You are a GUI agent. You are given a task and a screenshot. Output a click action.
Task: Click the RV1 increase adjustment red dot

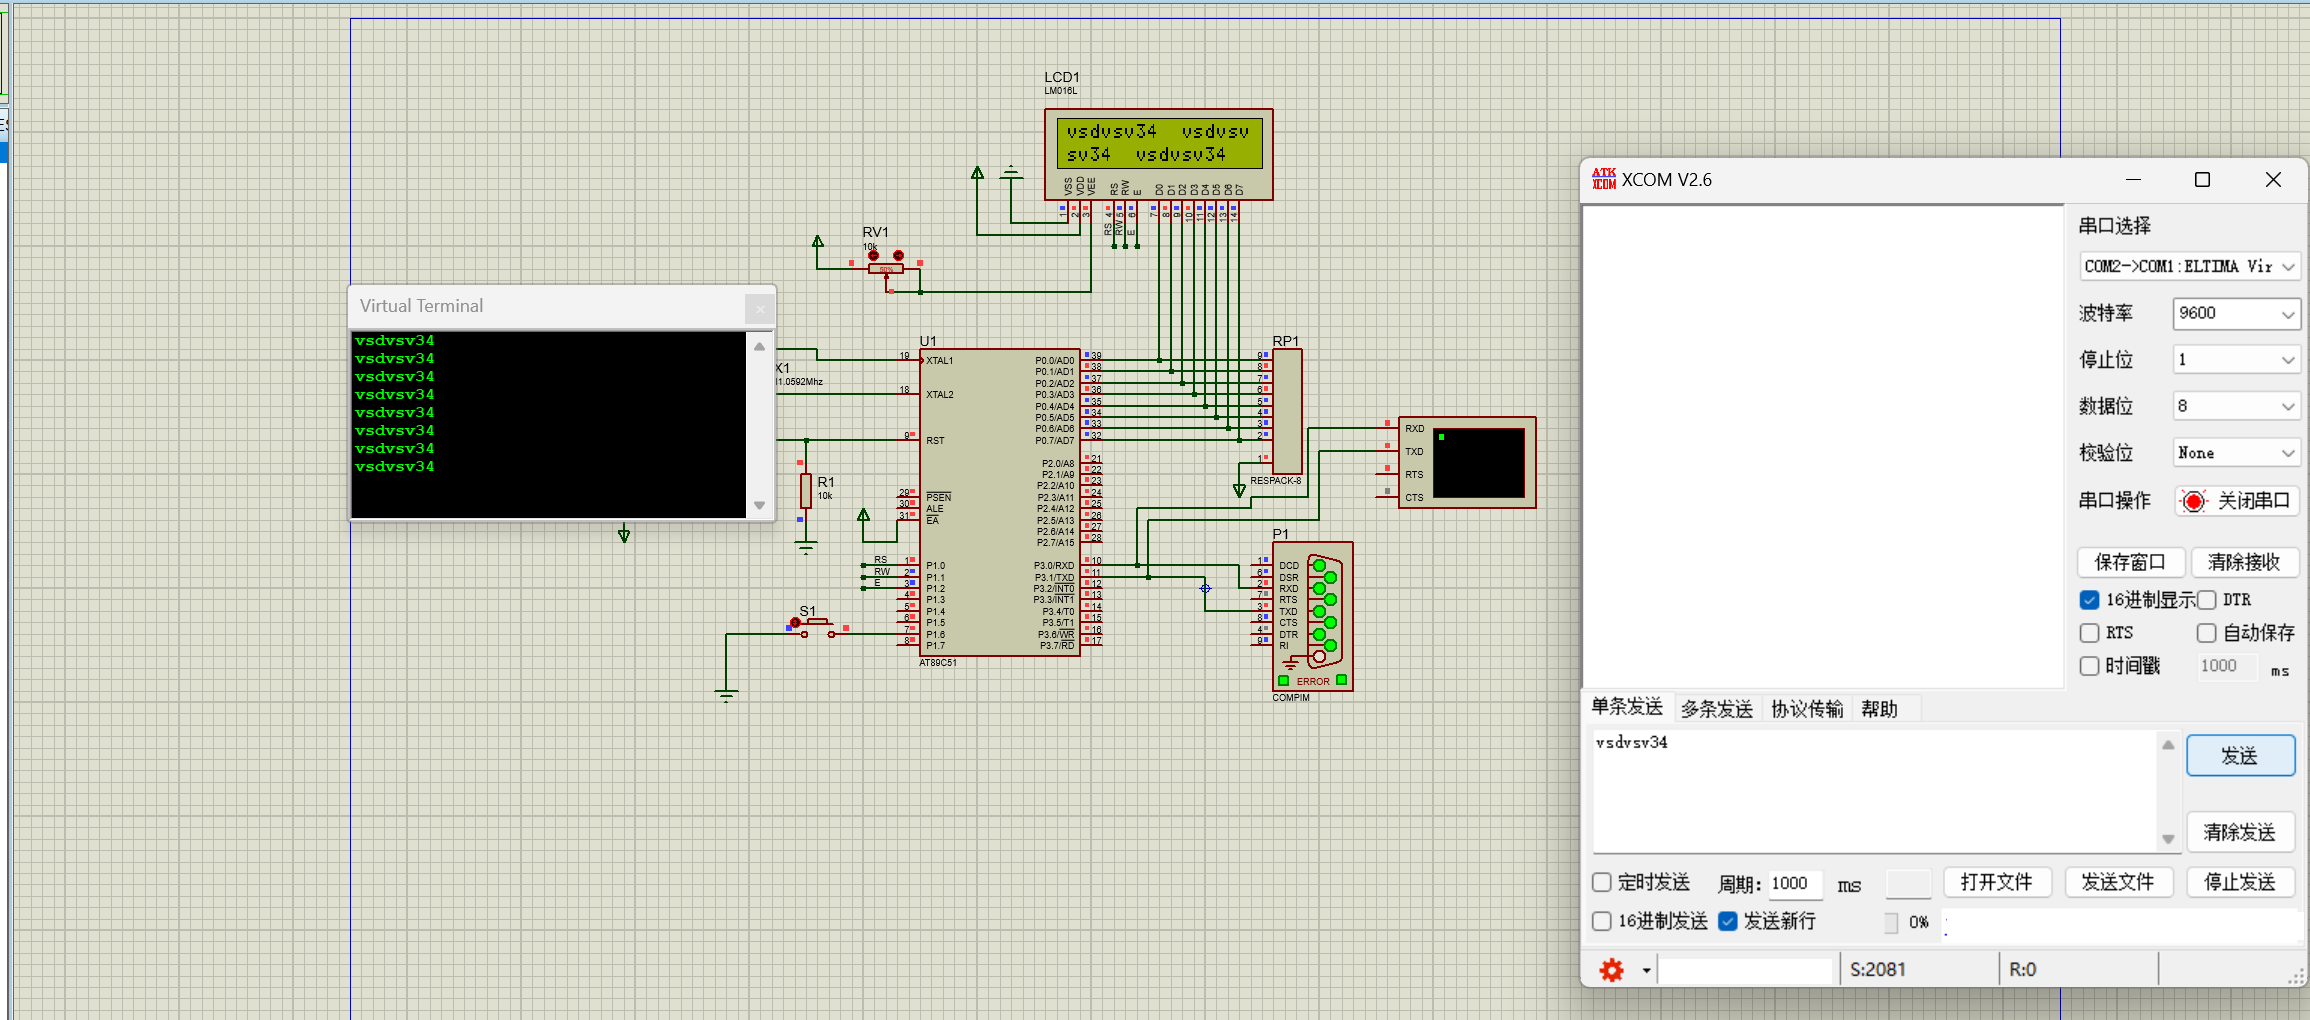point(898,255)
